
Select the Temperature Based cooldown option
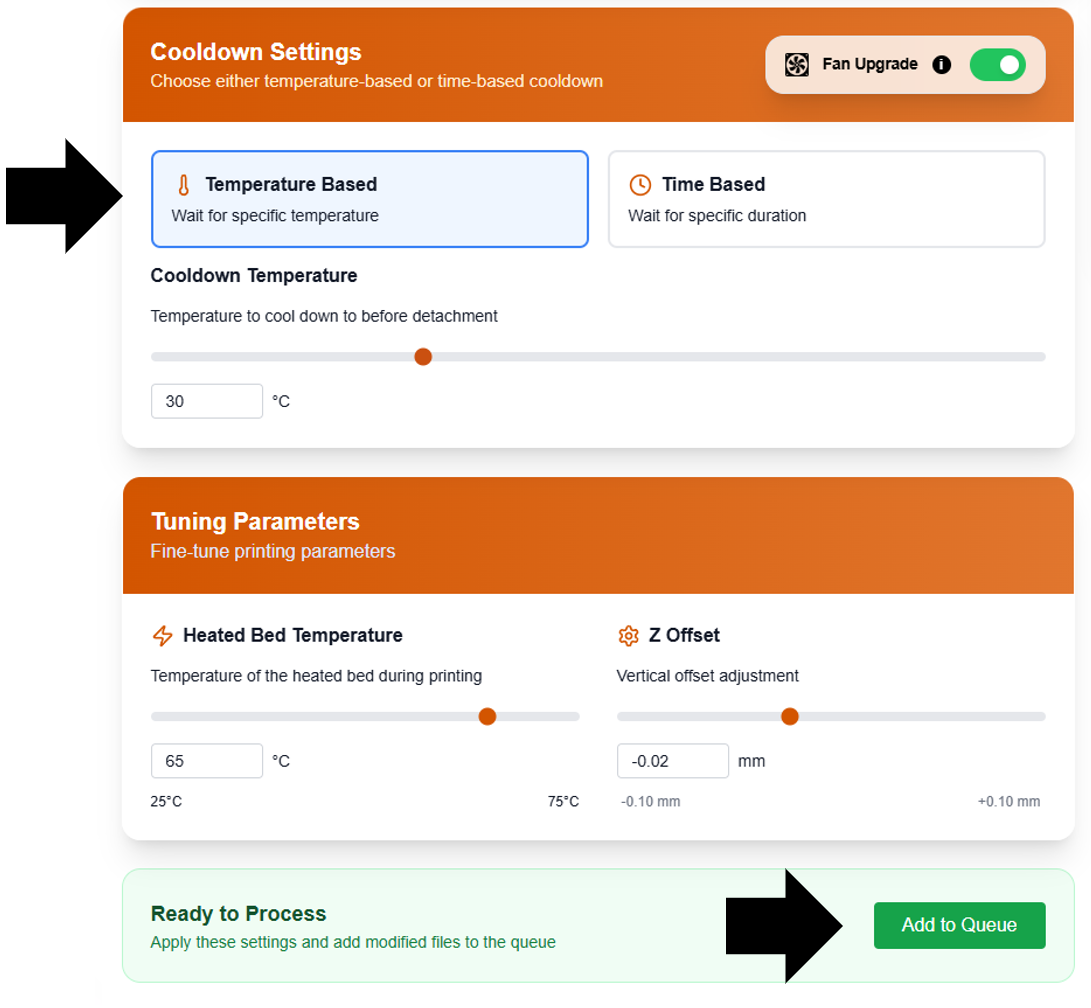point(370,199)
